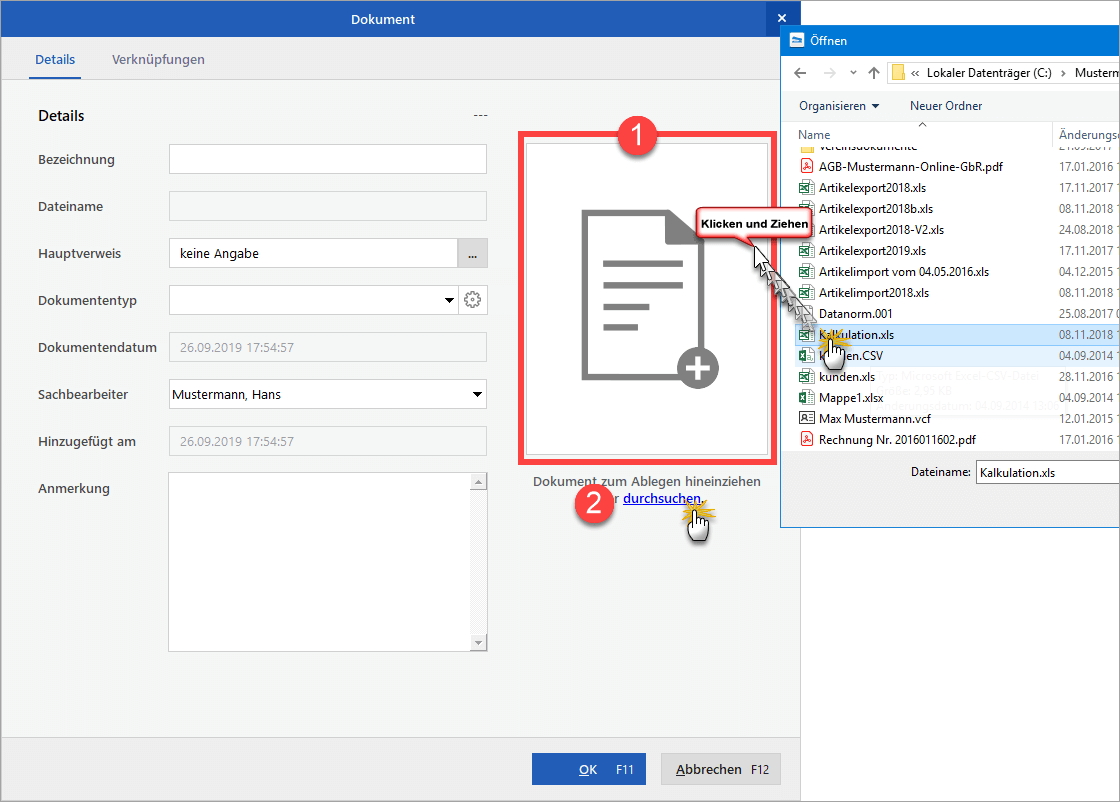The width and height of the screenshot is (1120, 802).
Task: Click the Hauptverweis field 'keine Angabe'
Action: click(313, 254)
